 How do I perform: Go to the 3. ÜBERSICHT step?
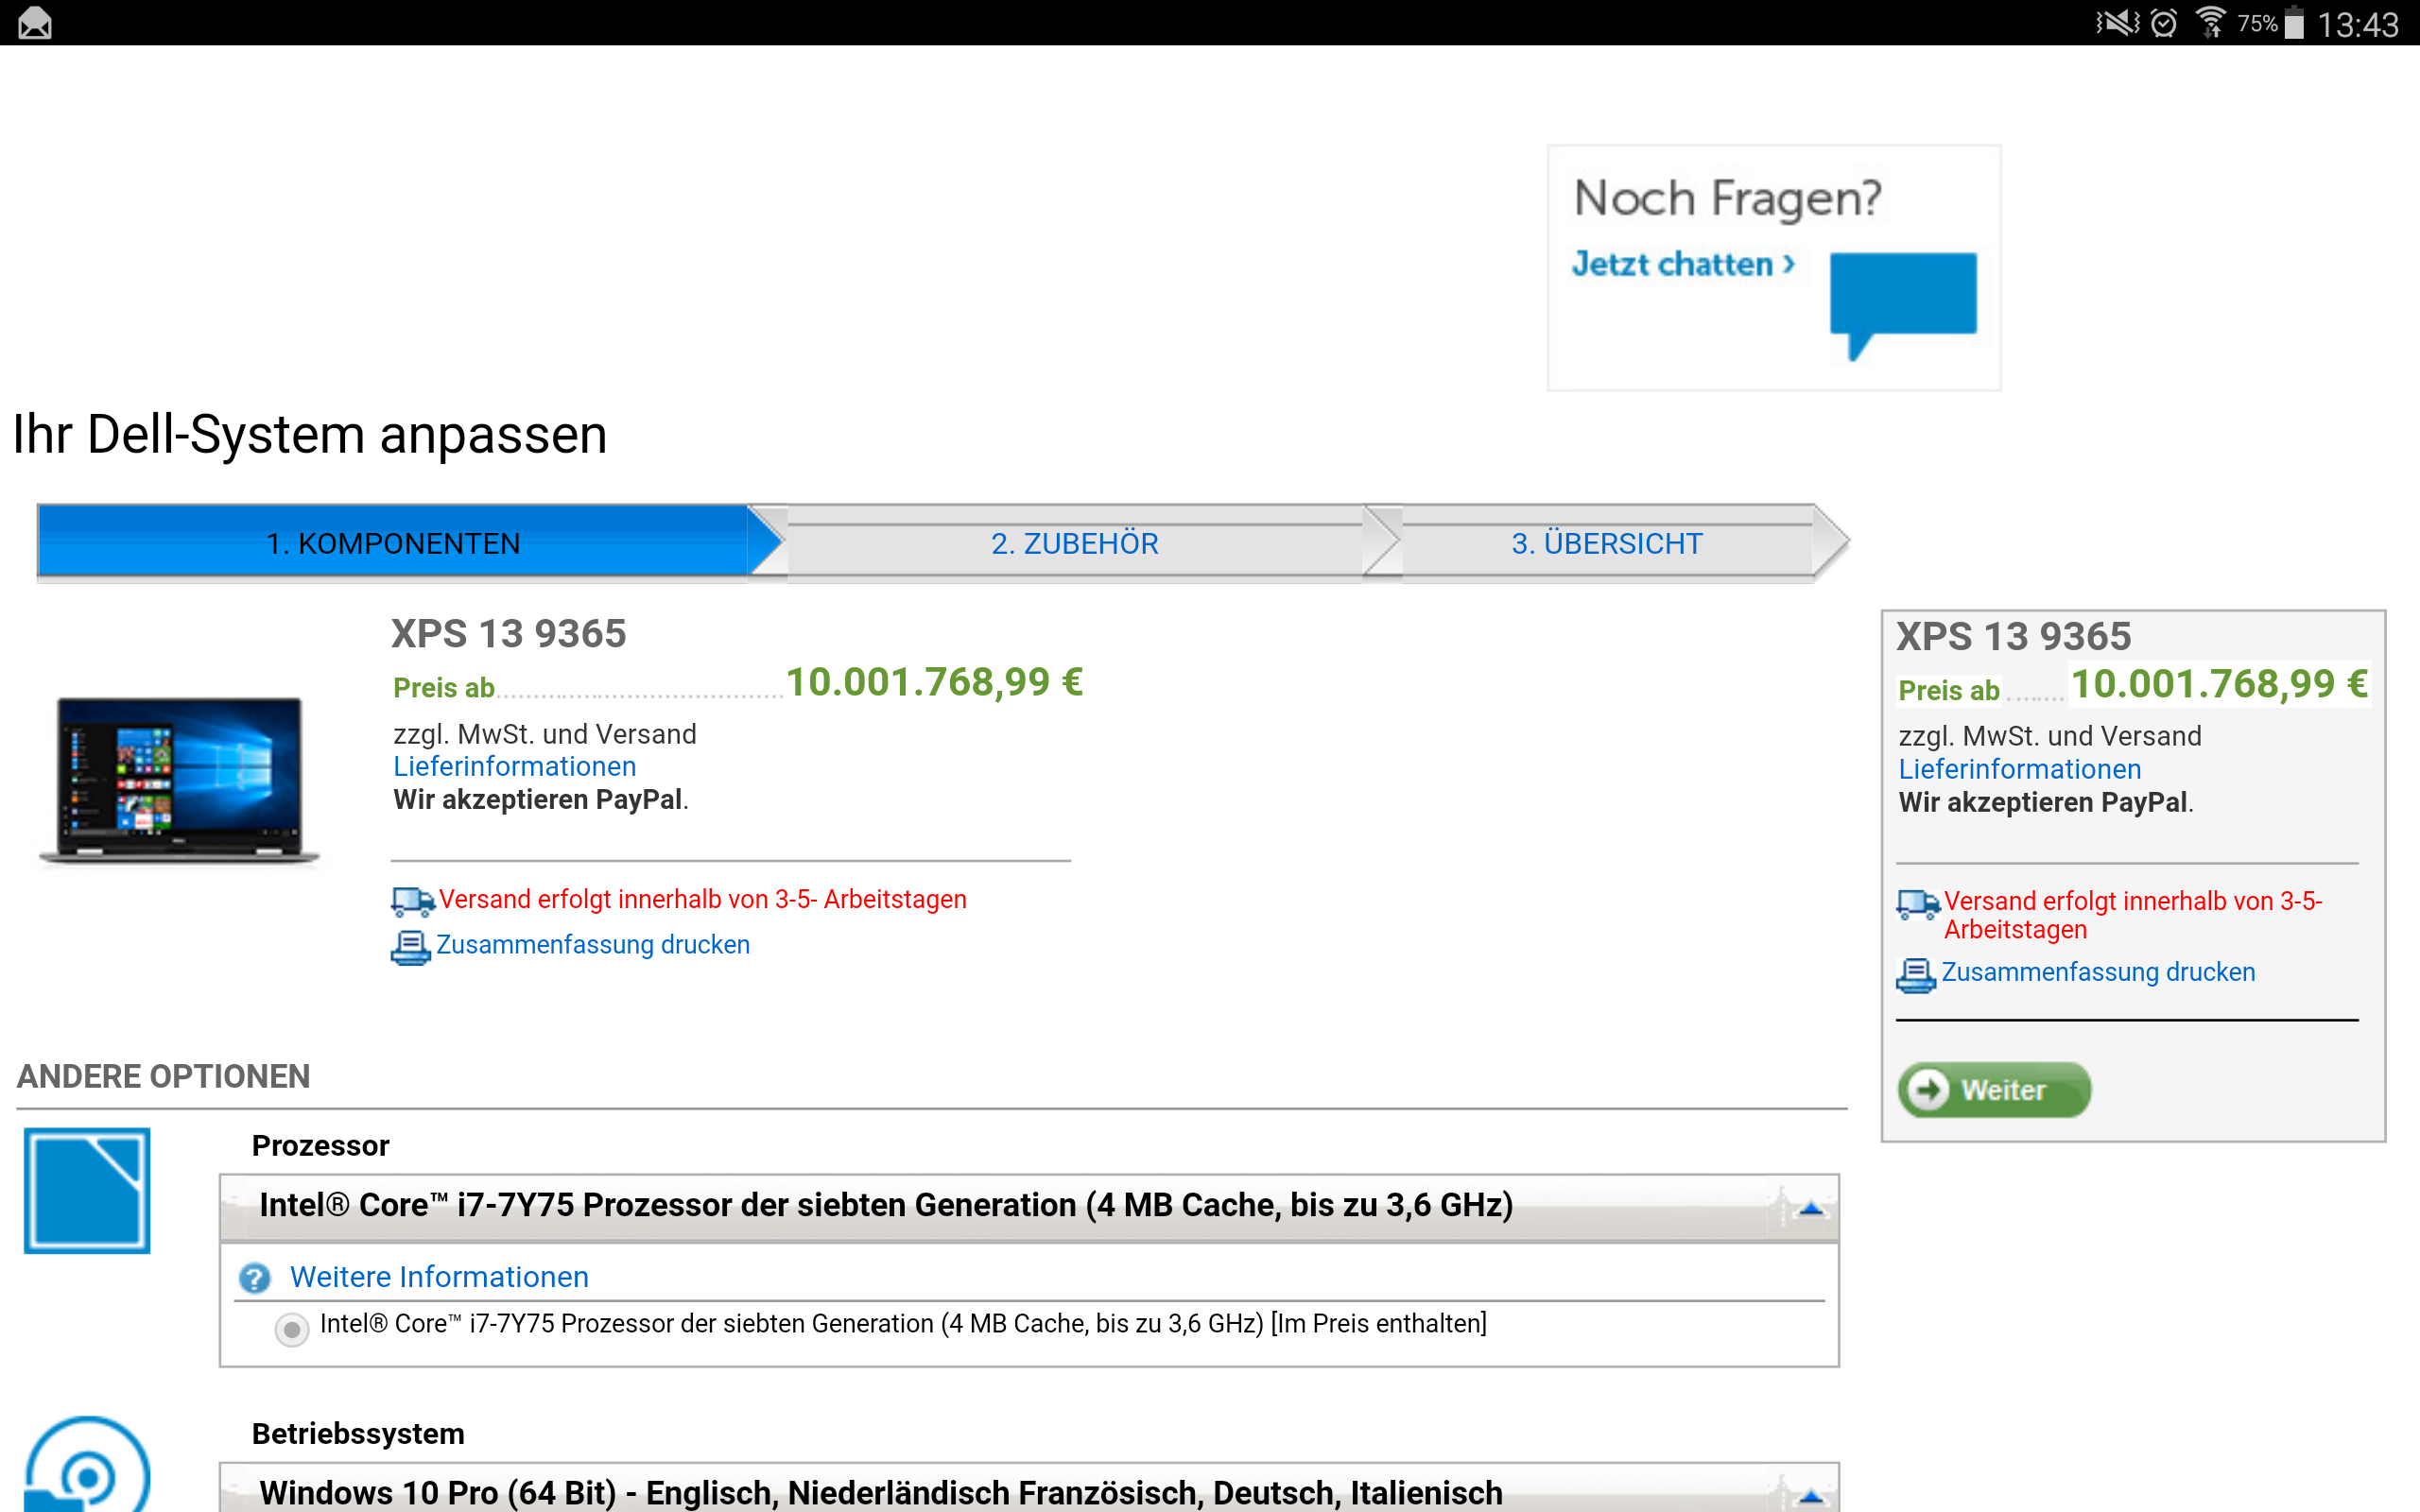click(1606, 543)
